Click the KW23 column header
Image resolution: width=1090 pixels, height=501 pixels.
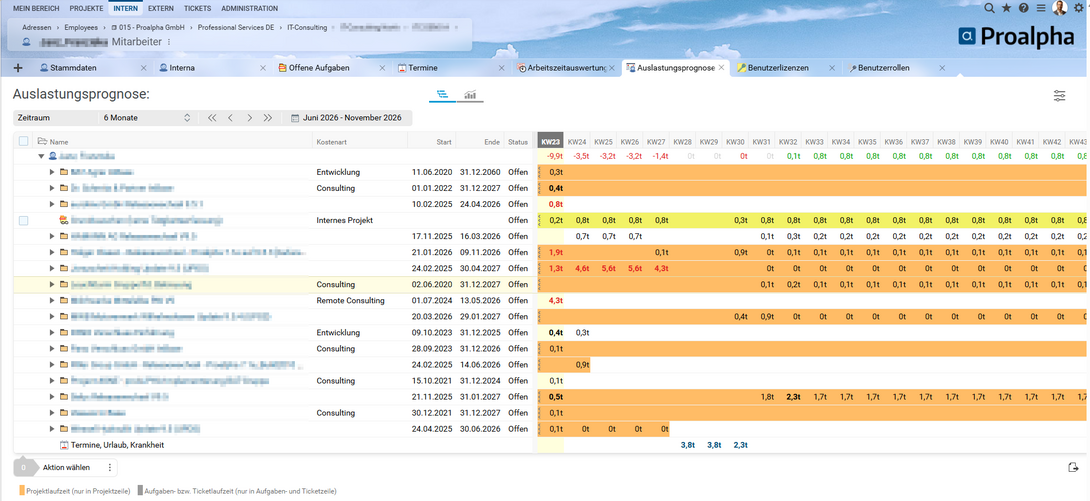tap(551, 141)
